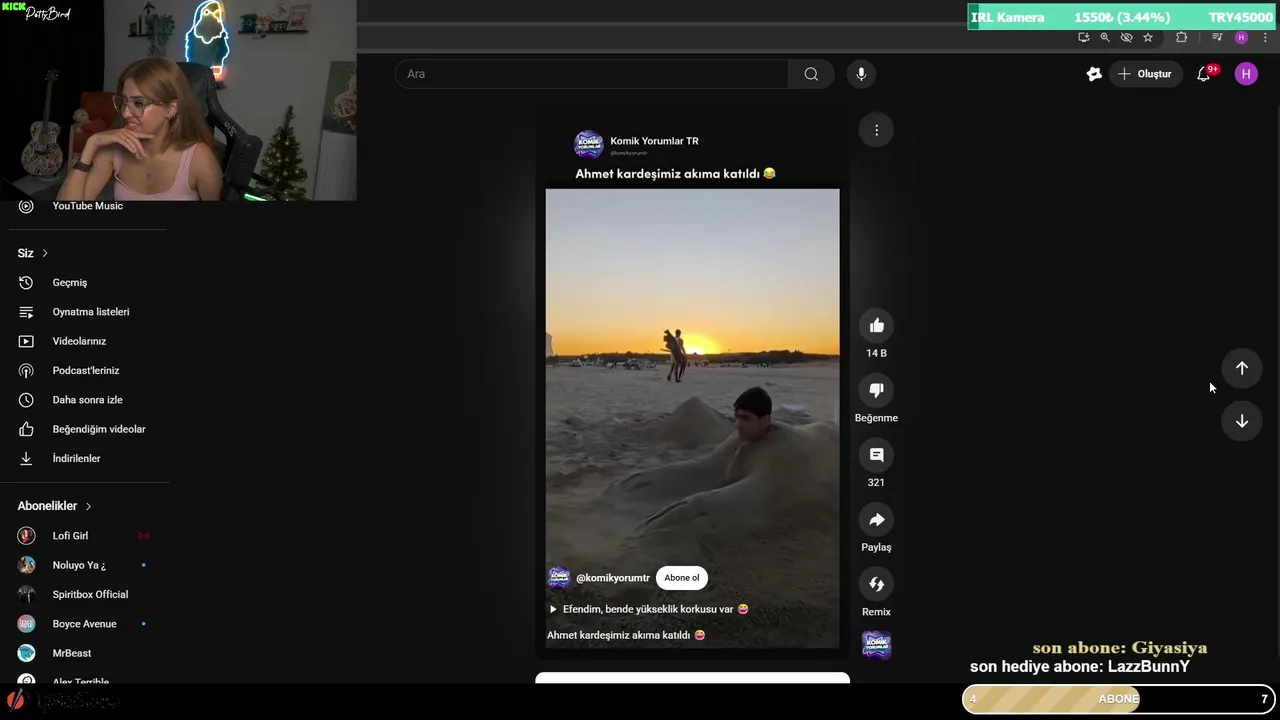Viewport: 1280px width, 720px height.
Task: Open the three-dot menu on the Short
Action: coord(876,130)
